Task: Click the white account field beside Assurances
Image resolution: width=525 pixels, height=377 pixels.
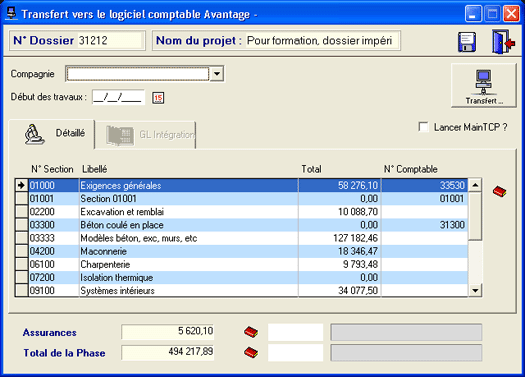Action: [x=295, y=332]
